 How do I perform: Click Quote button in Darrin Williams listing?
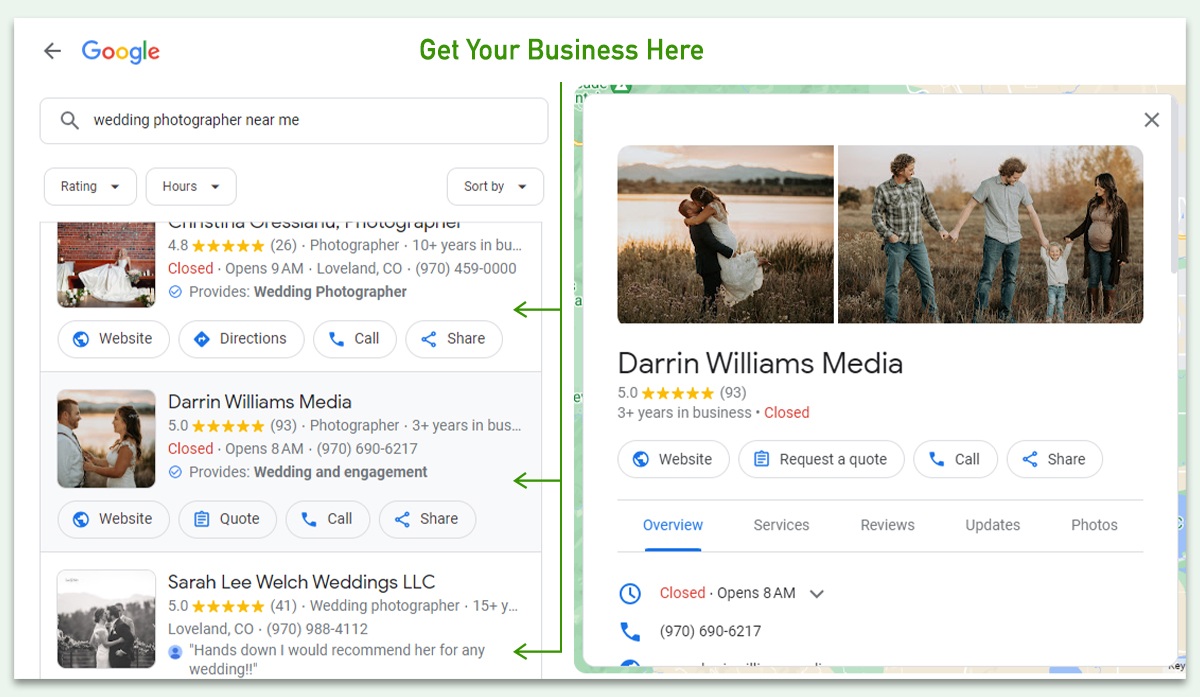(227, 519)
